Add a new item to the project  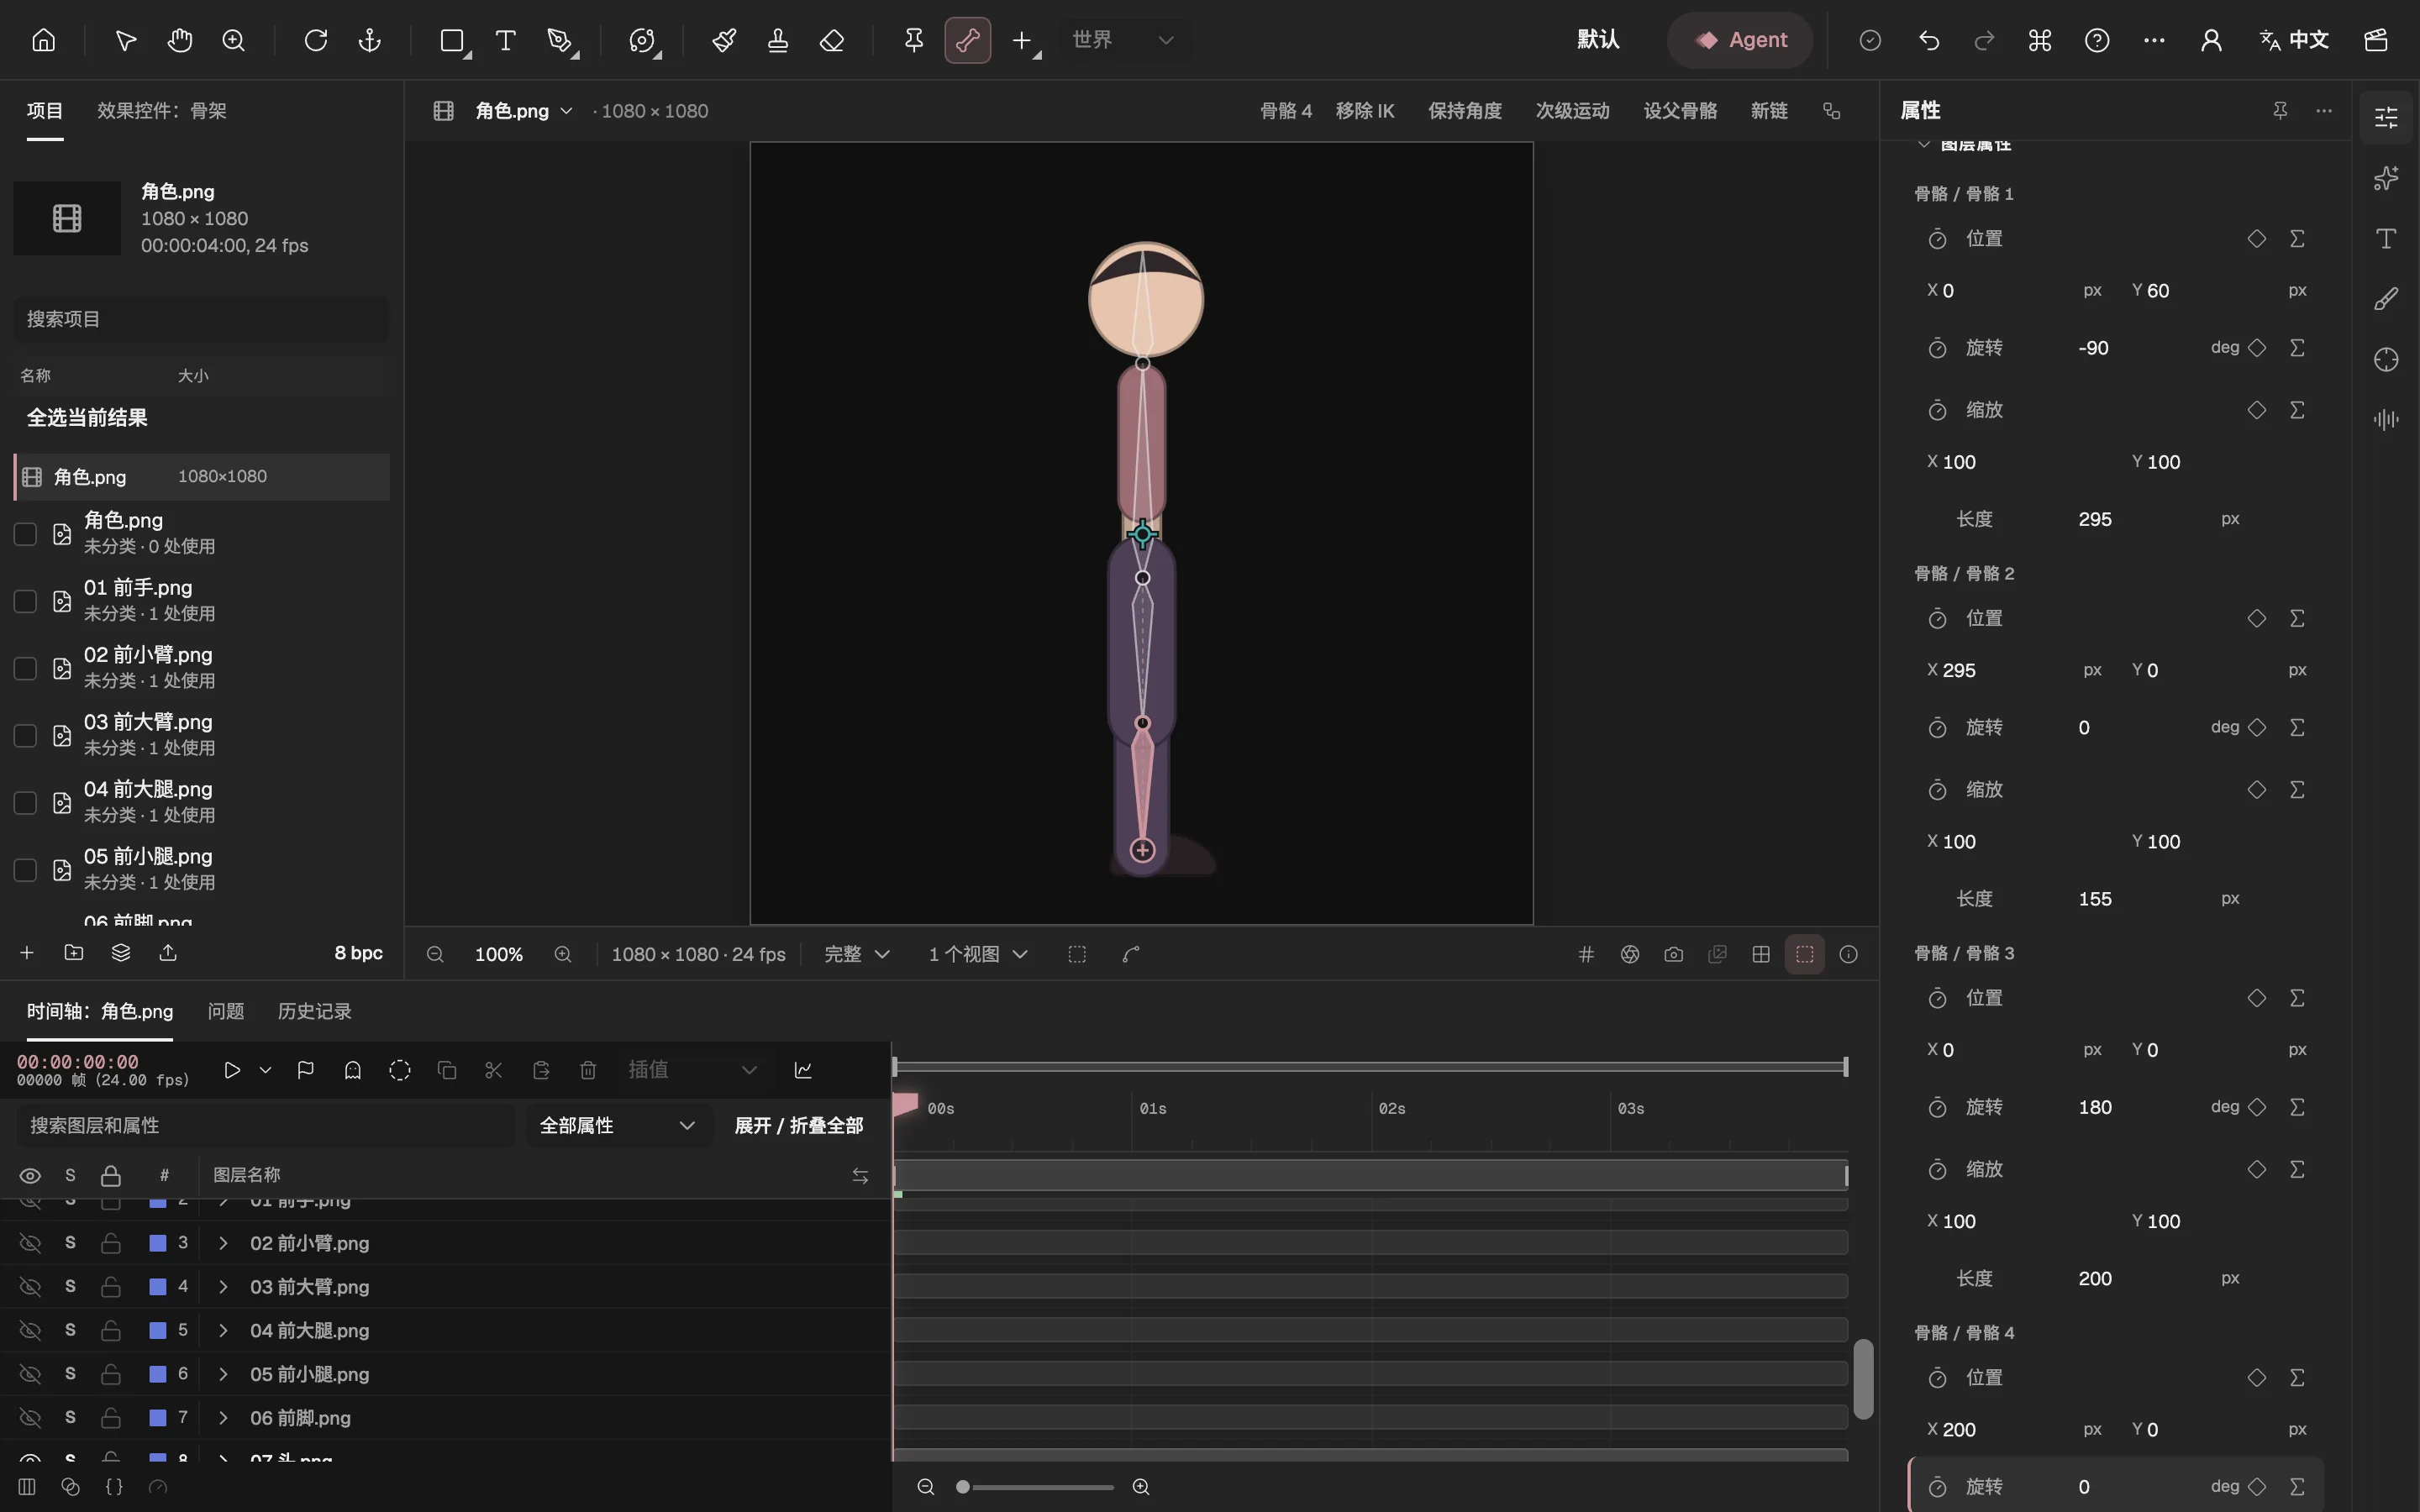pos(27,953)
